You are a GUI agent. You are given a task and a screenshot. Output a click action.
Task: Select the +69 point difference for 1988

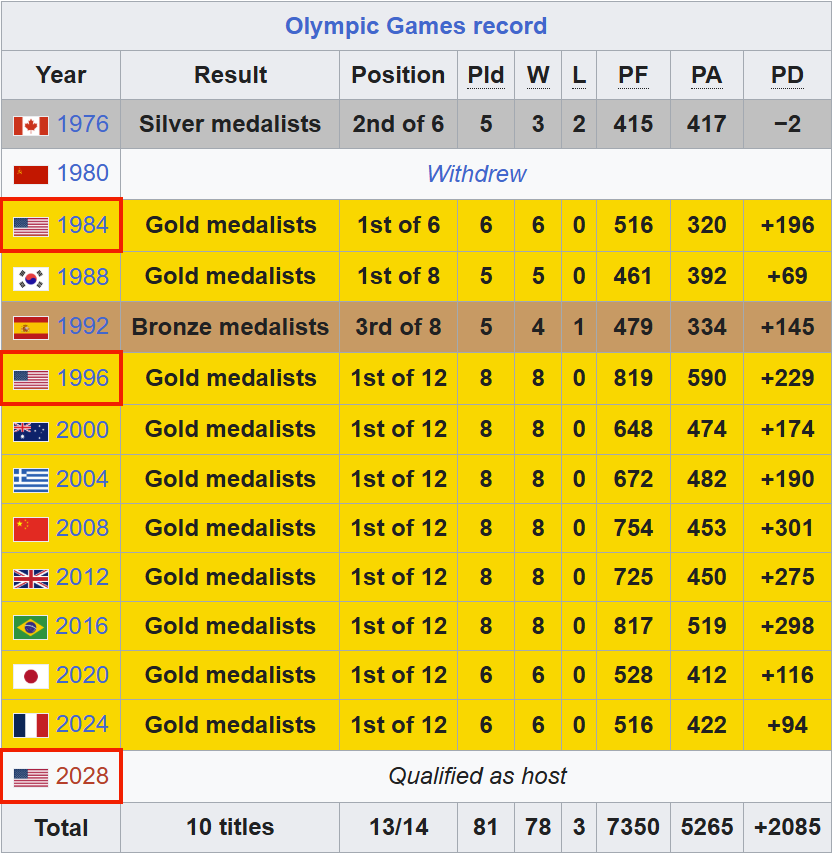click(787, 276)
